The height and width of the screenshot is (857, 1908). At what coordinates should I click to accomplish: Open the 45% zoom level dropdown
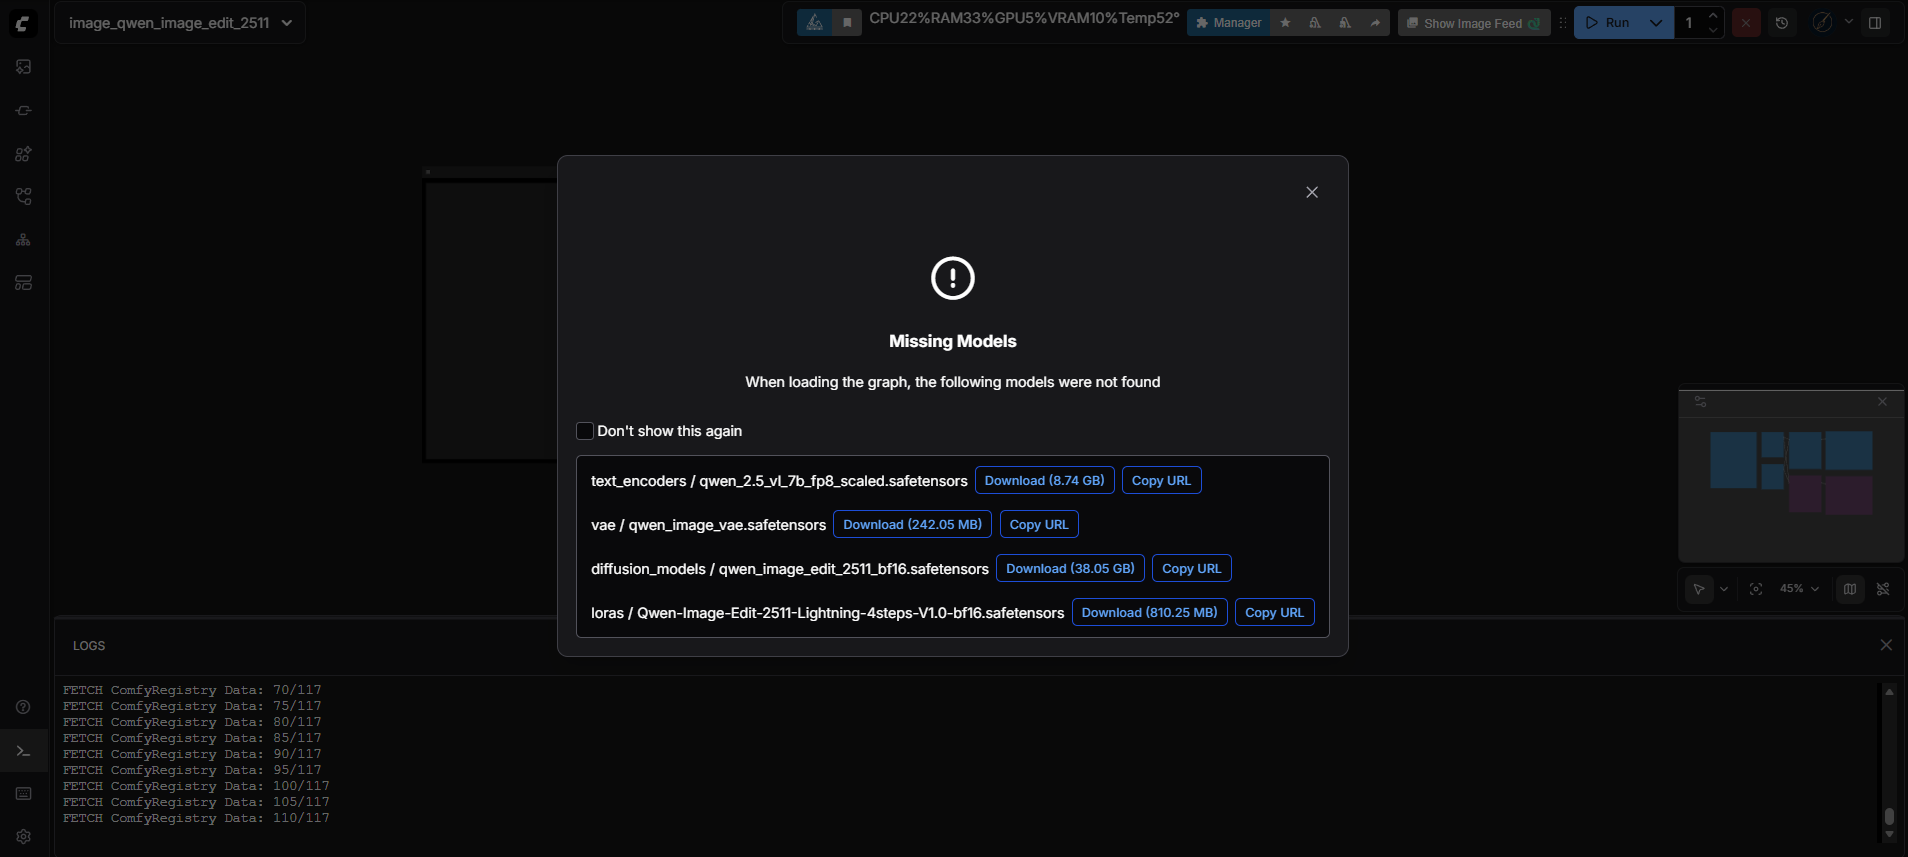[1799, 589]
